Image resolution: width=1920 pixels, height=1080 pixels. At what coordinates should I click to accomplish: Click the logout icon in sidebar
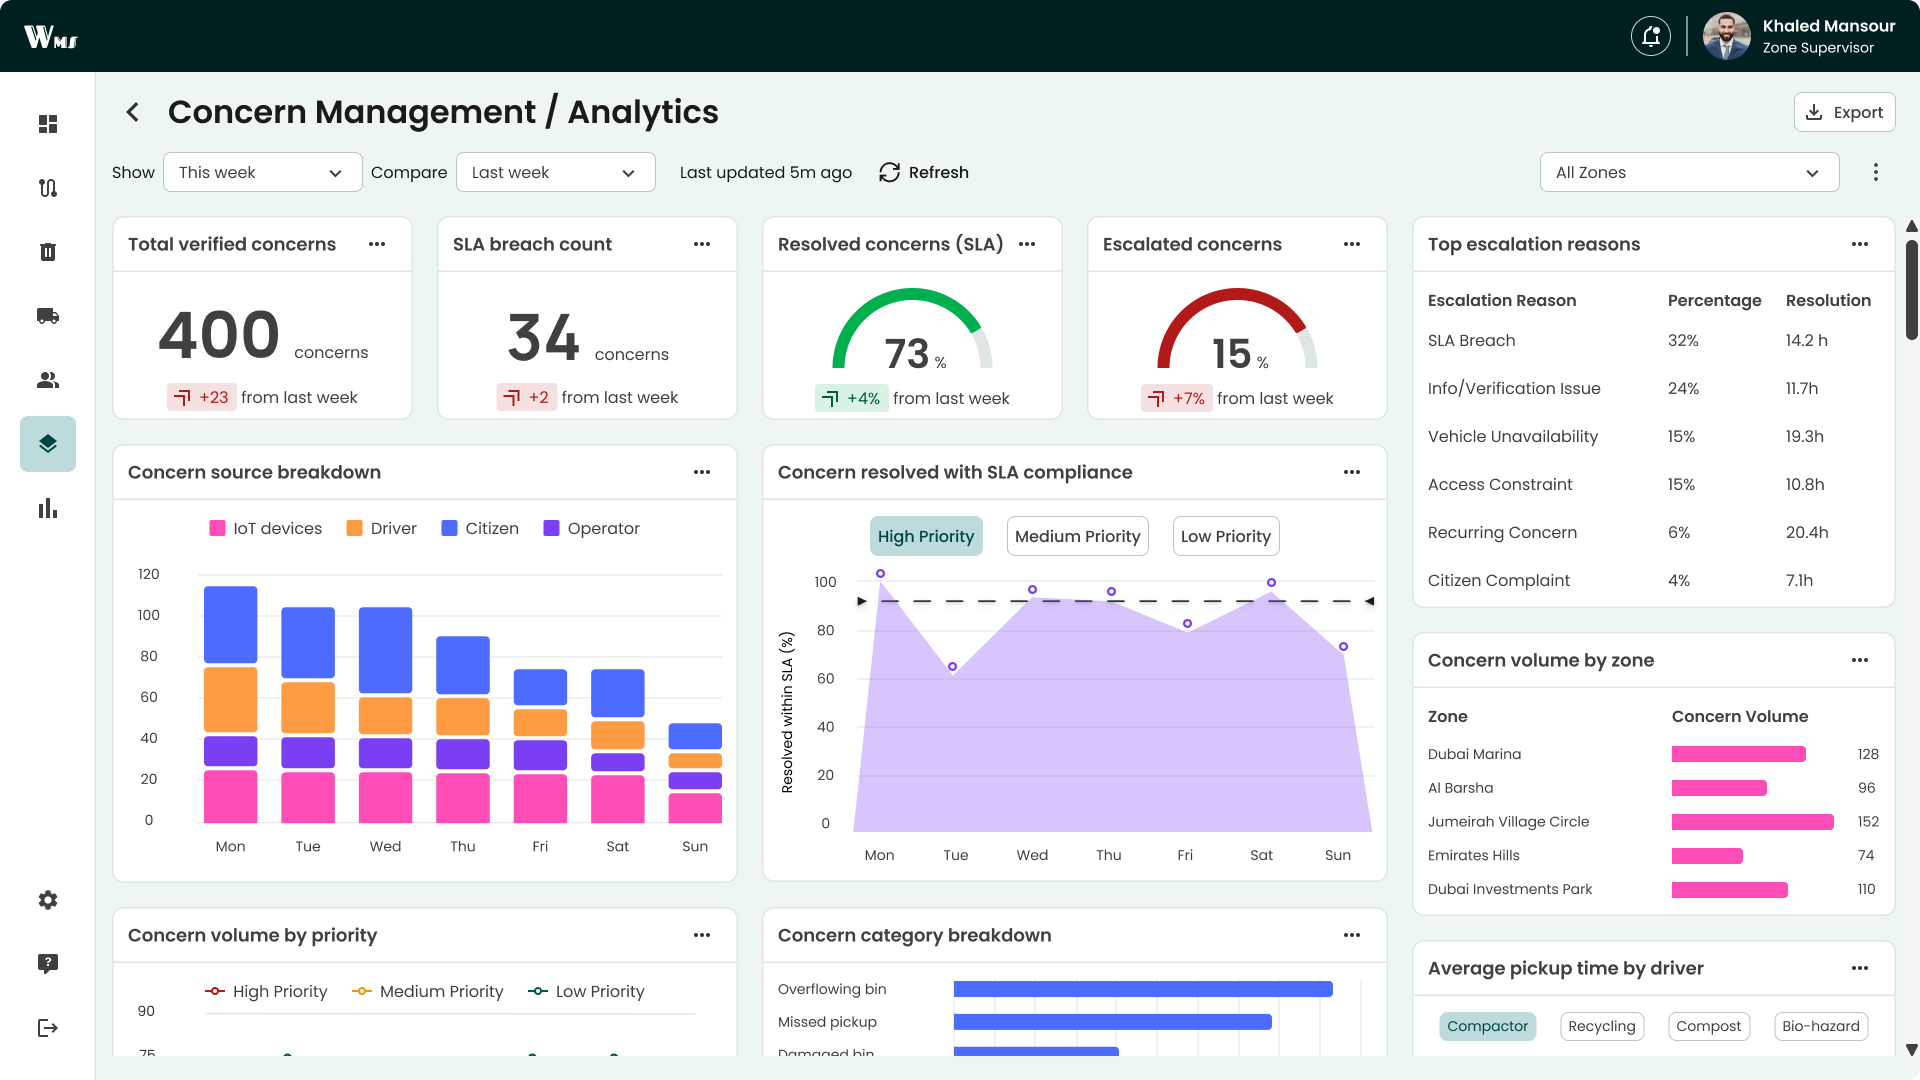coord(48,1028)
